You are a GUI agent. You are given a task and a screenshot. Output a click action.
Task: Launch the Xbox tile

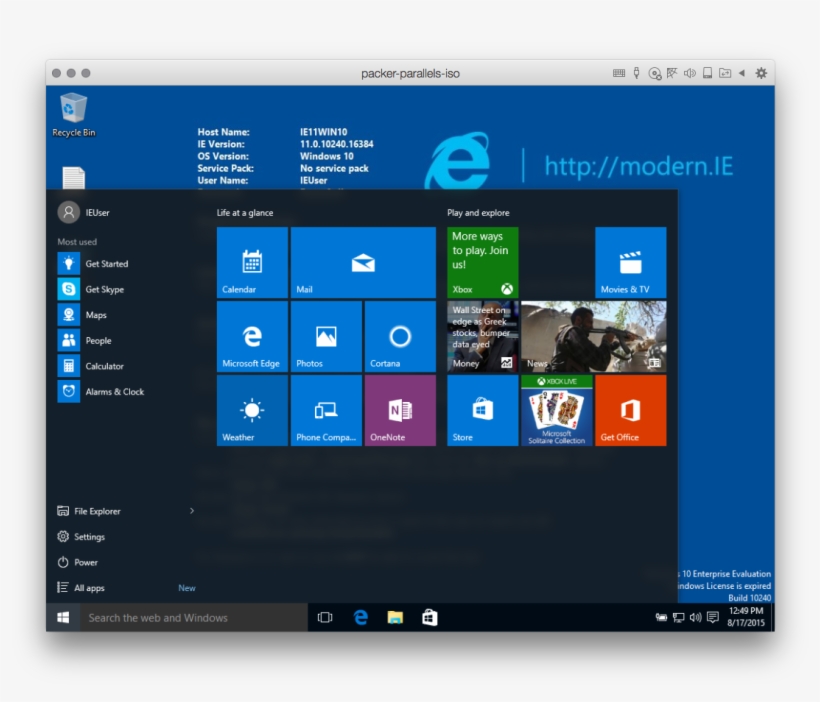point(481,260)
